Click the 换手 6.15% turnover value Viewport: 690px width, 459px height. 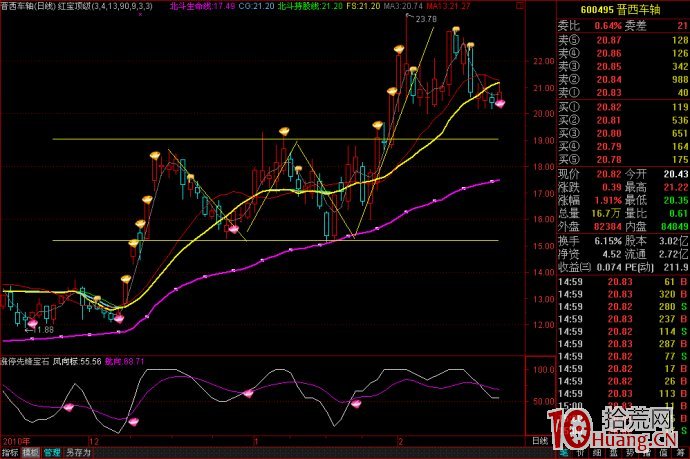coord(608,241)
